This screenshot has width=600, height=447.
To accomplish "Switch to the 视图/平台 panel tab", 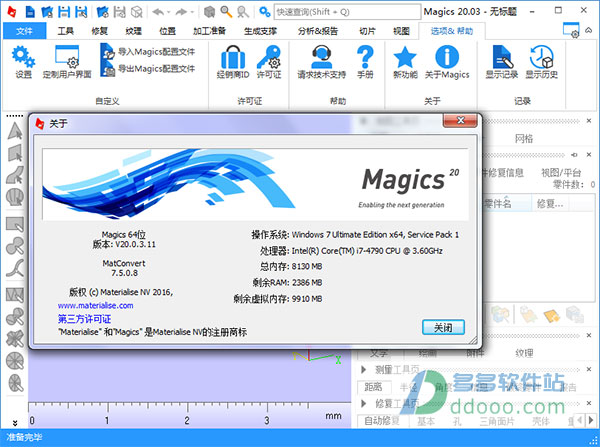I will pos(561,173).
